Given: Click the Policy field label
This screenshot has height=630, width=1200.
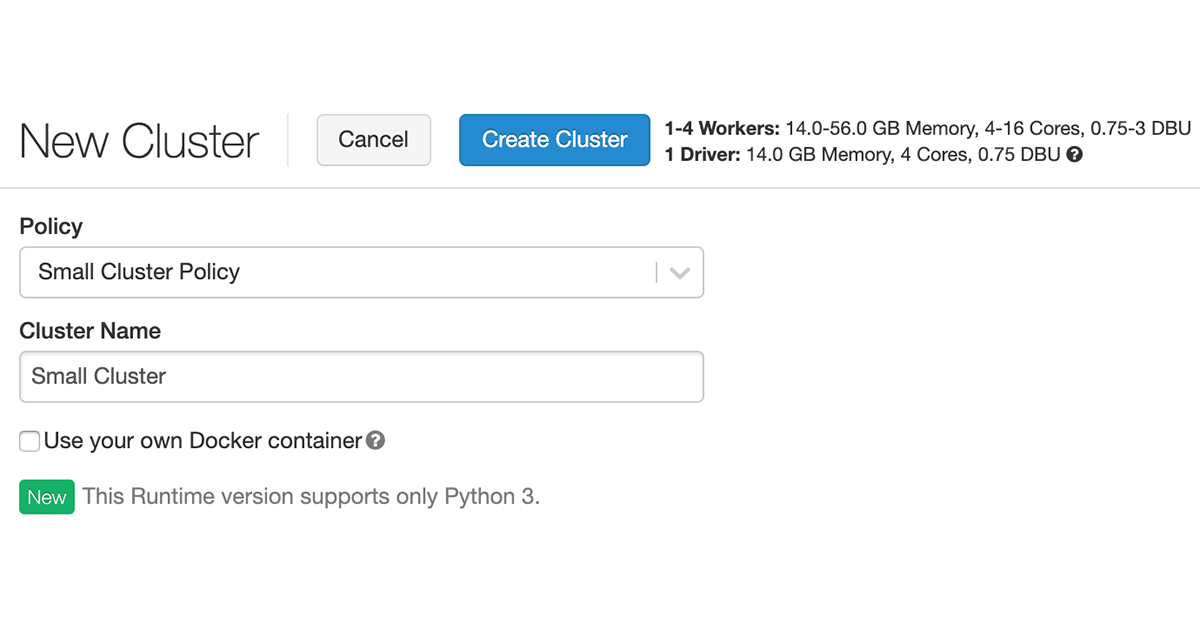Looking at the screenshot, I should coord(51,227).
